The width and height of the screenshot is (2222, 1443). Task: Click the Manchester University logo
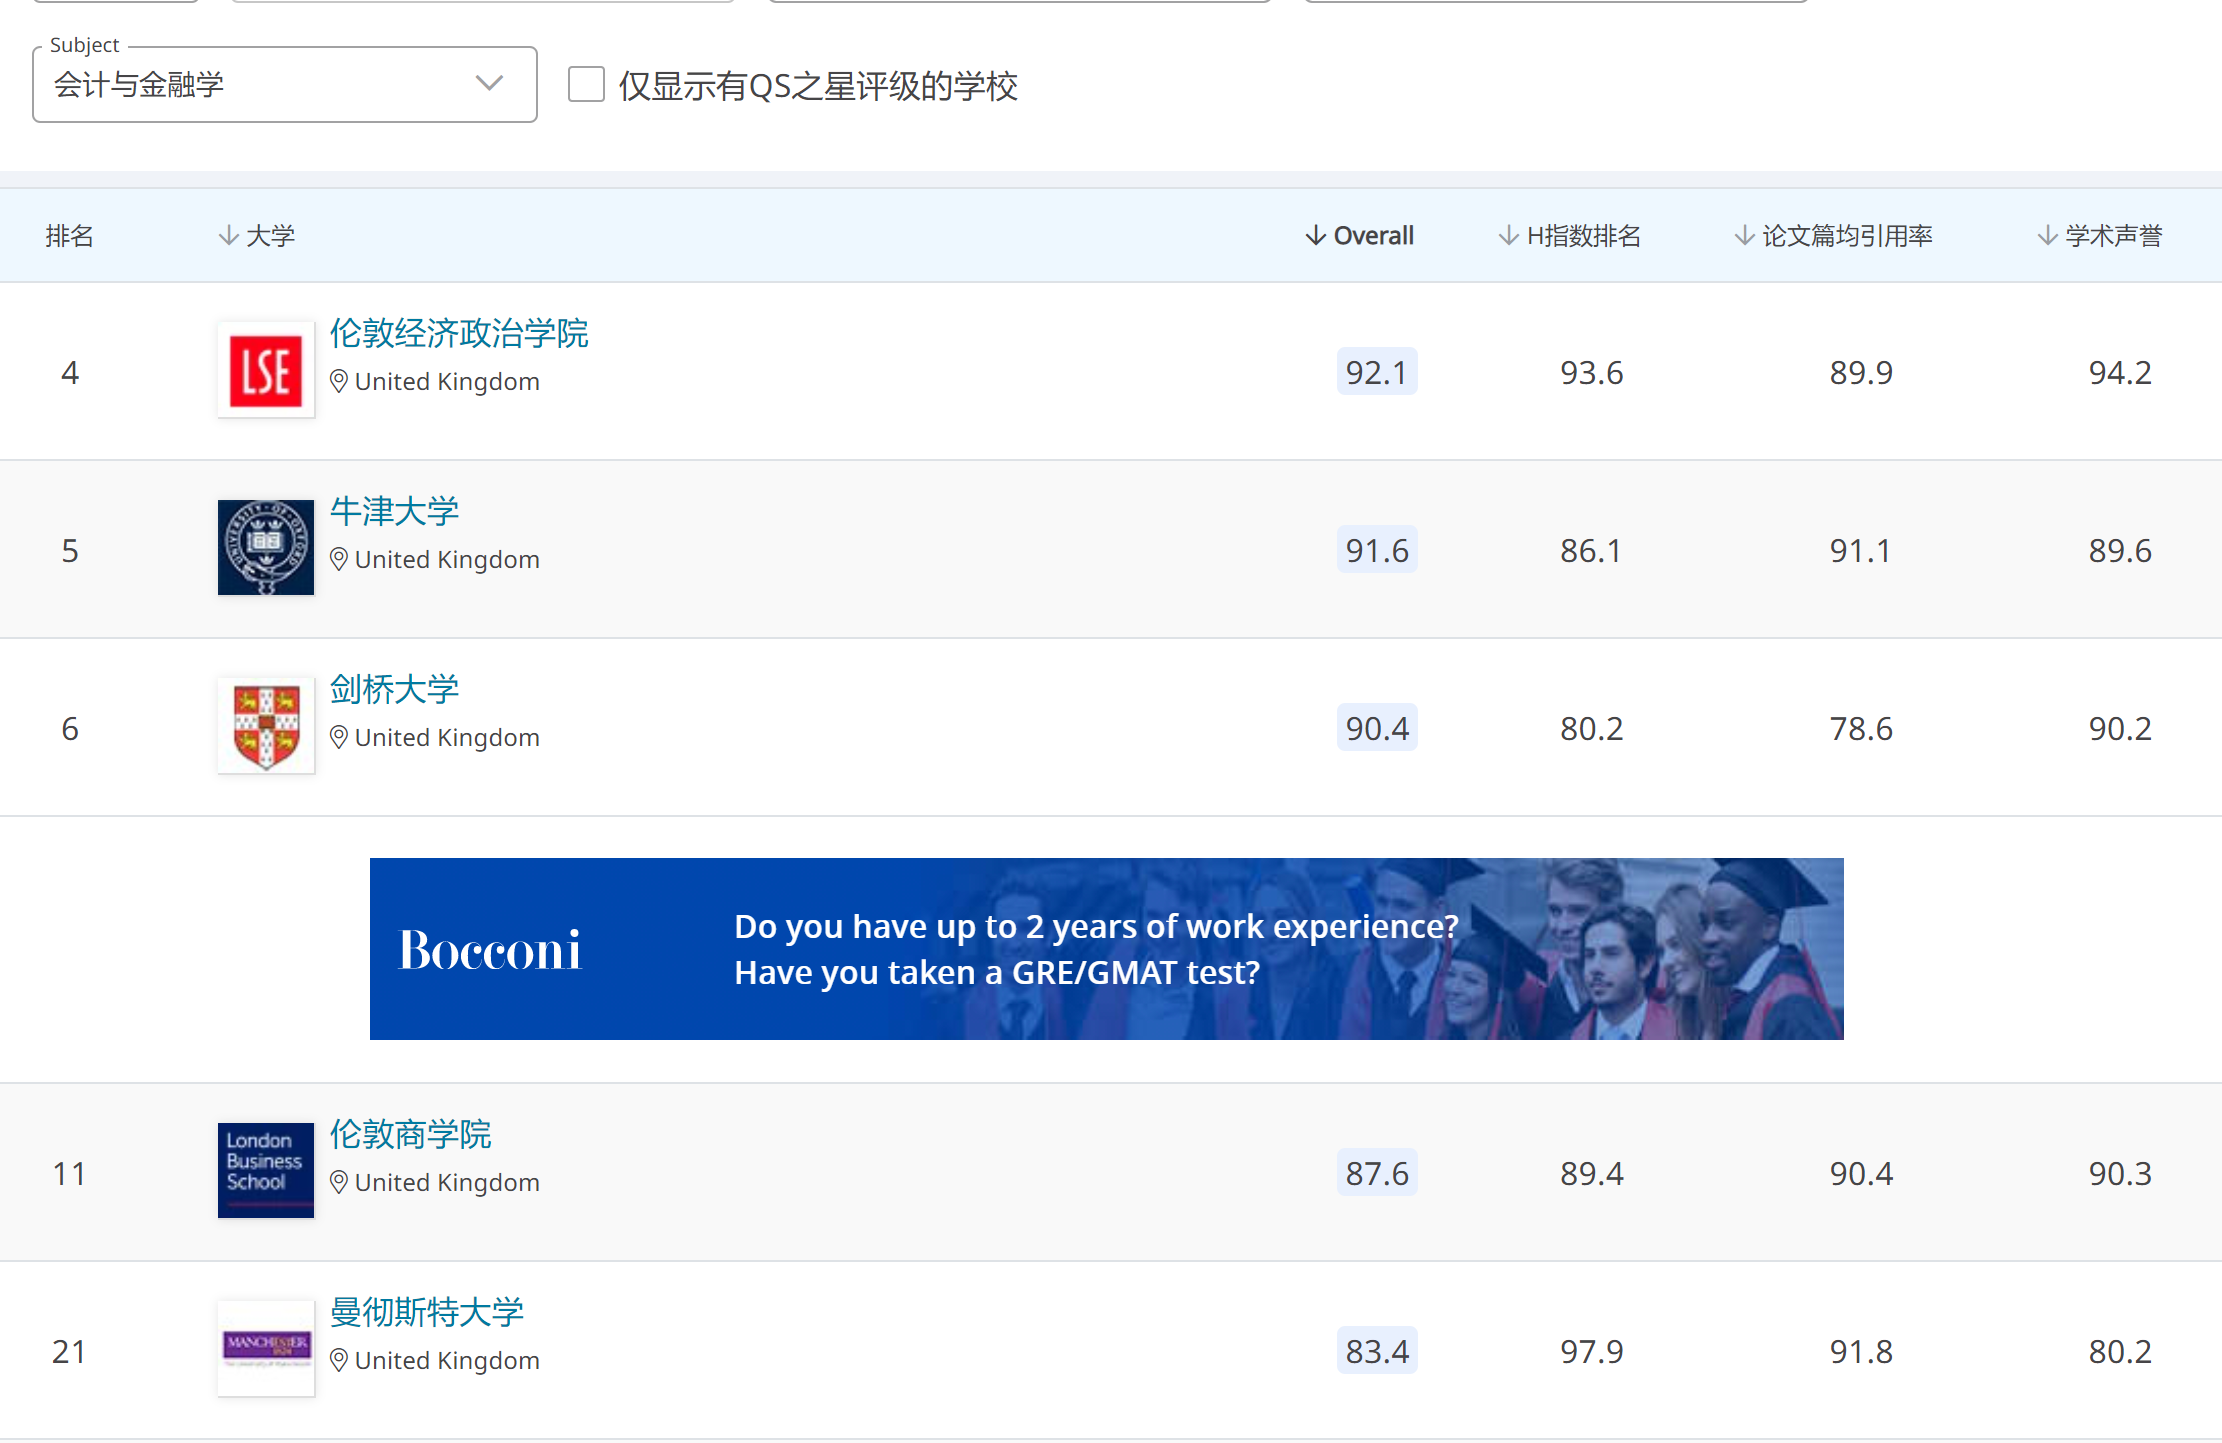point(265,1348)
